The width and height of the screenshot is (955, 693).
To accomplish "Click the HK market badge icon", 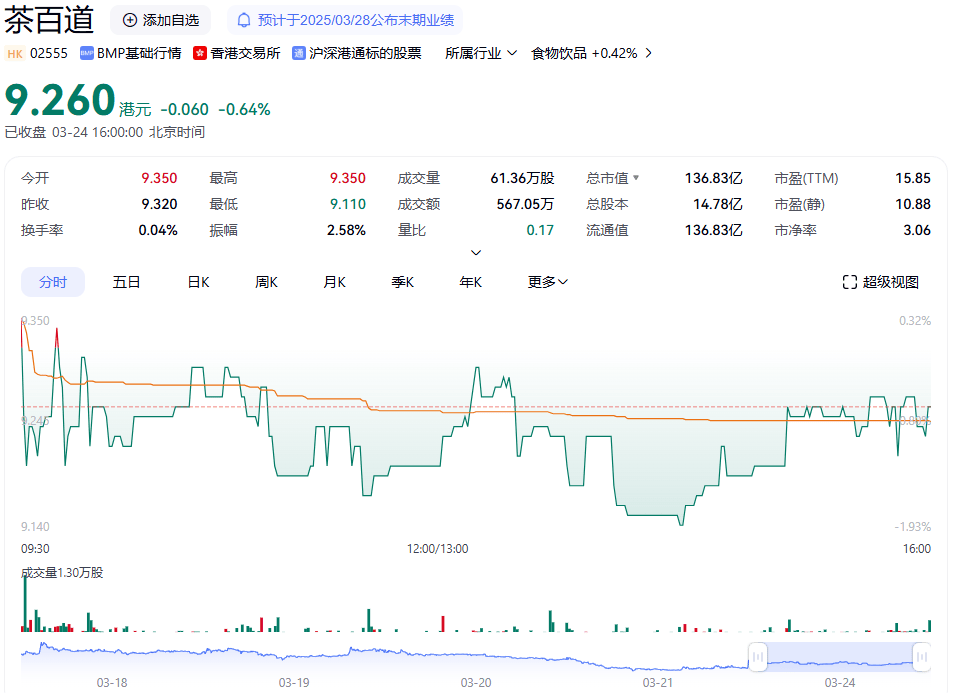I will (x=15, y=54).
